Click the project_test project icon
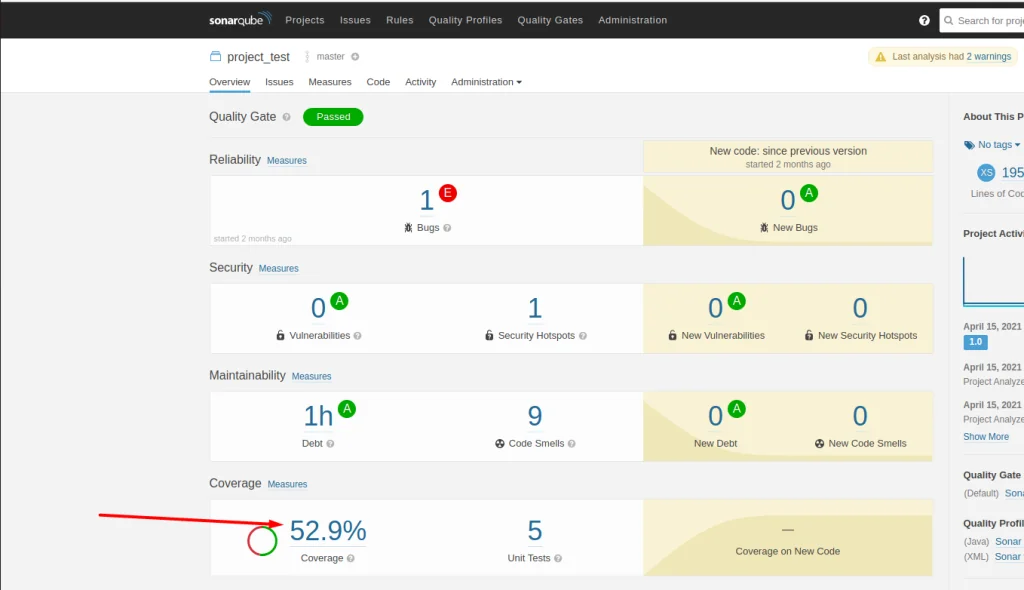This screenshot has height=590, width=1024. [x=215, y=56]
